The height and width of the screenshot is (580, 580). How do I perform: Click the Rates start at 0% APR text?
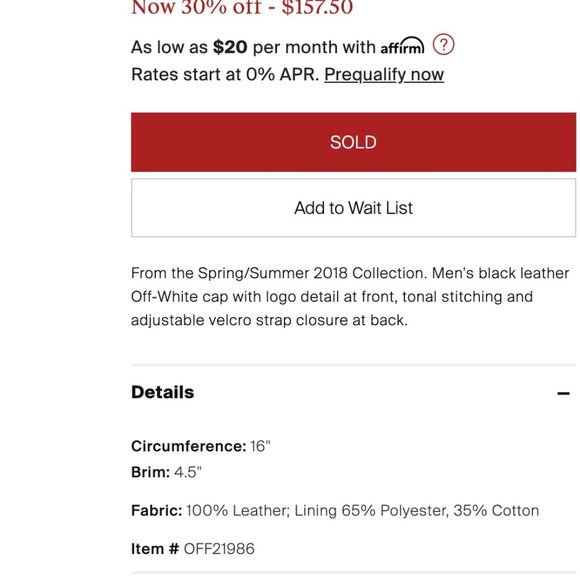pos(225,74)
